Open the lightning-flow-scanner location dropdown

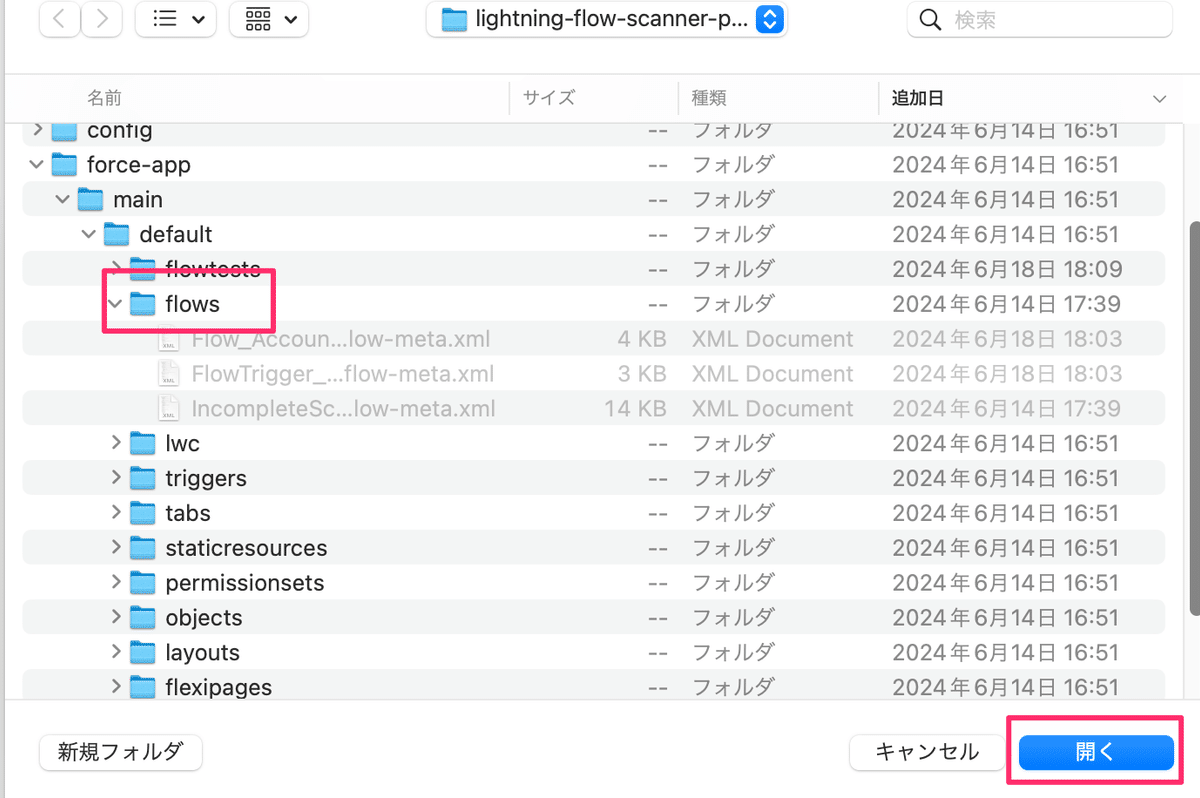click(769, 19)
